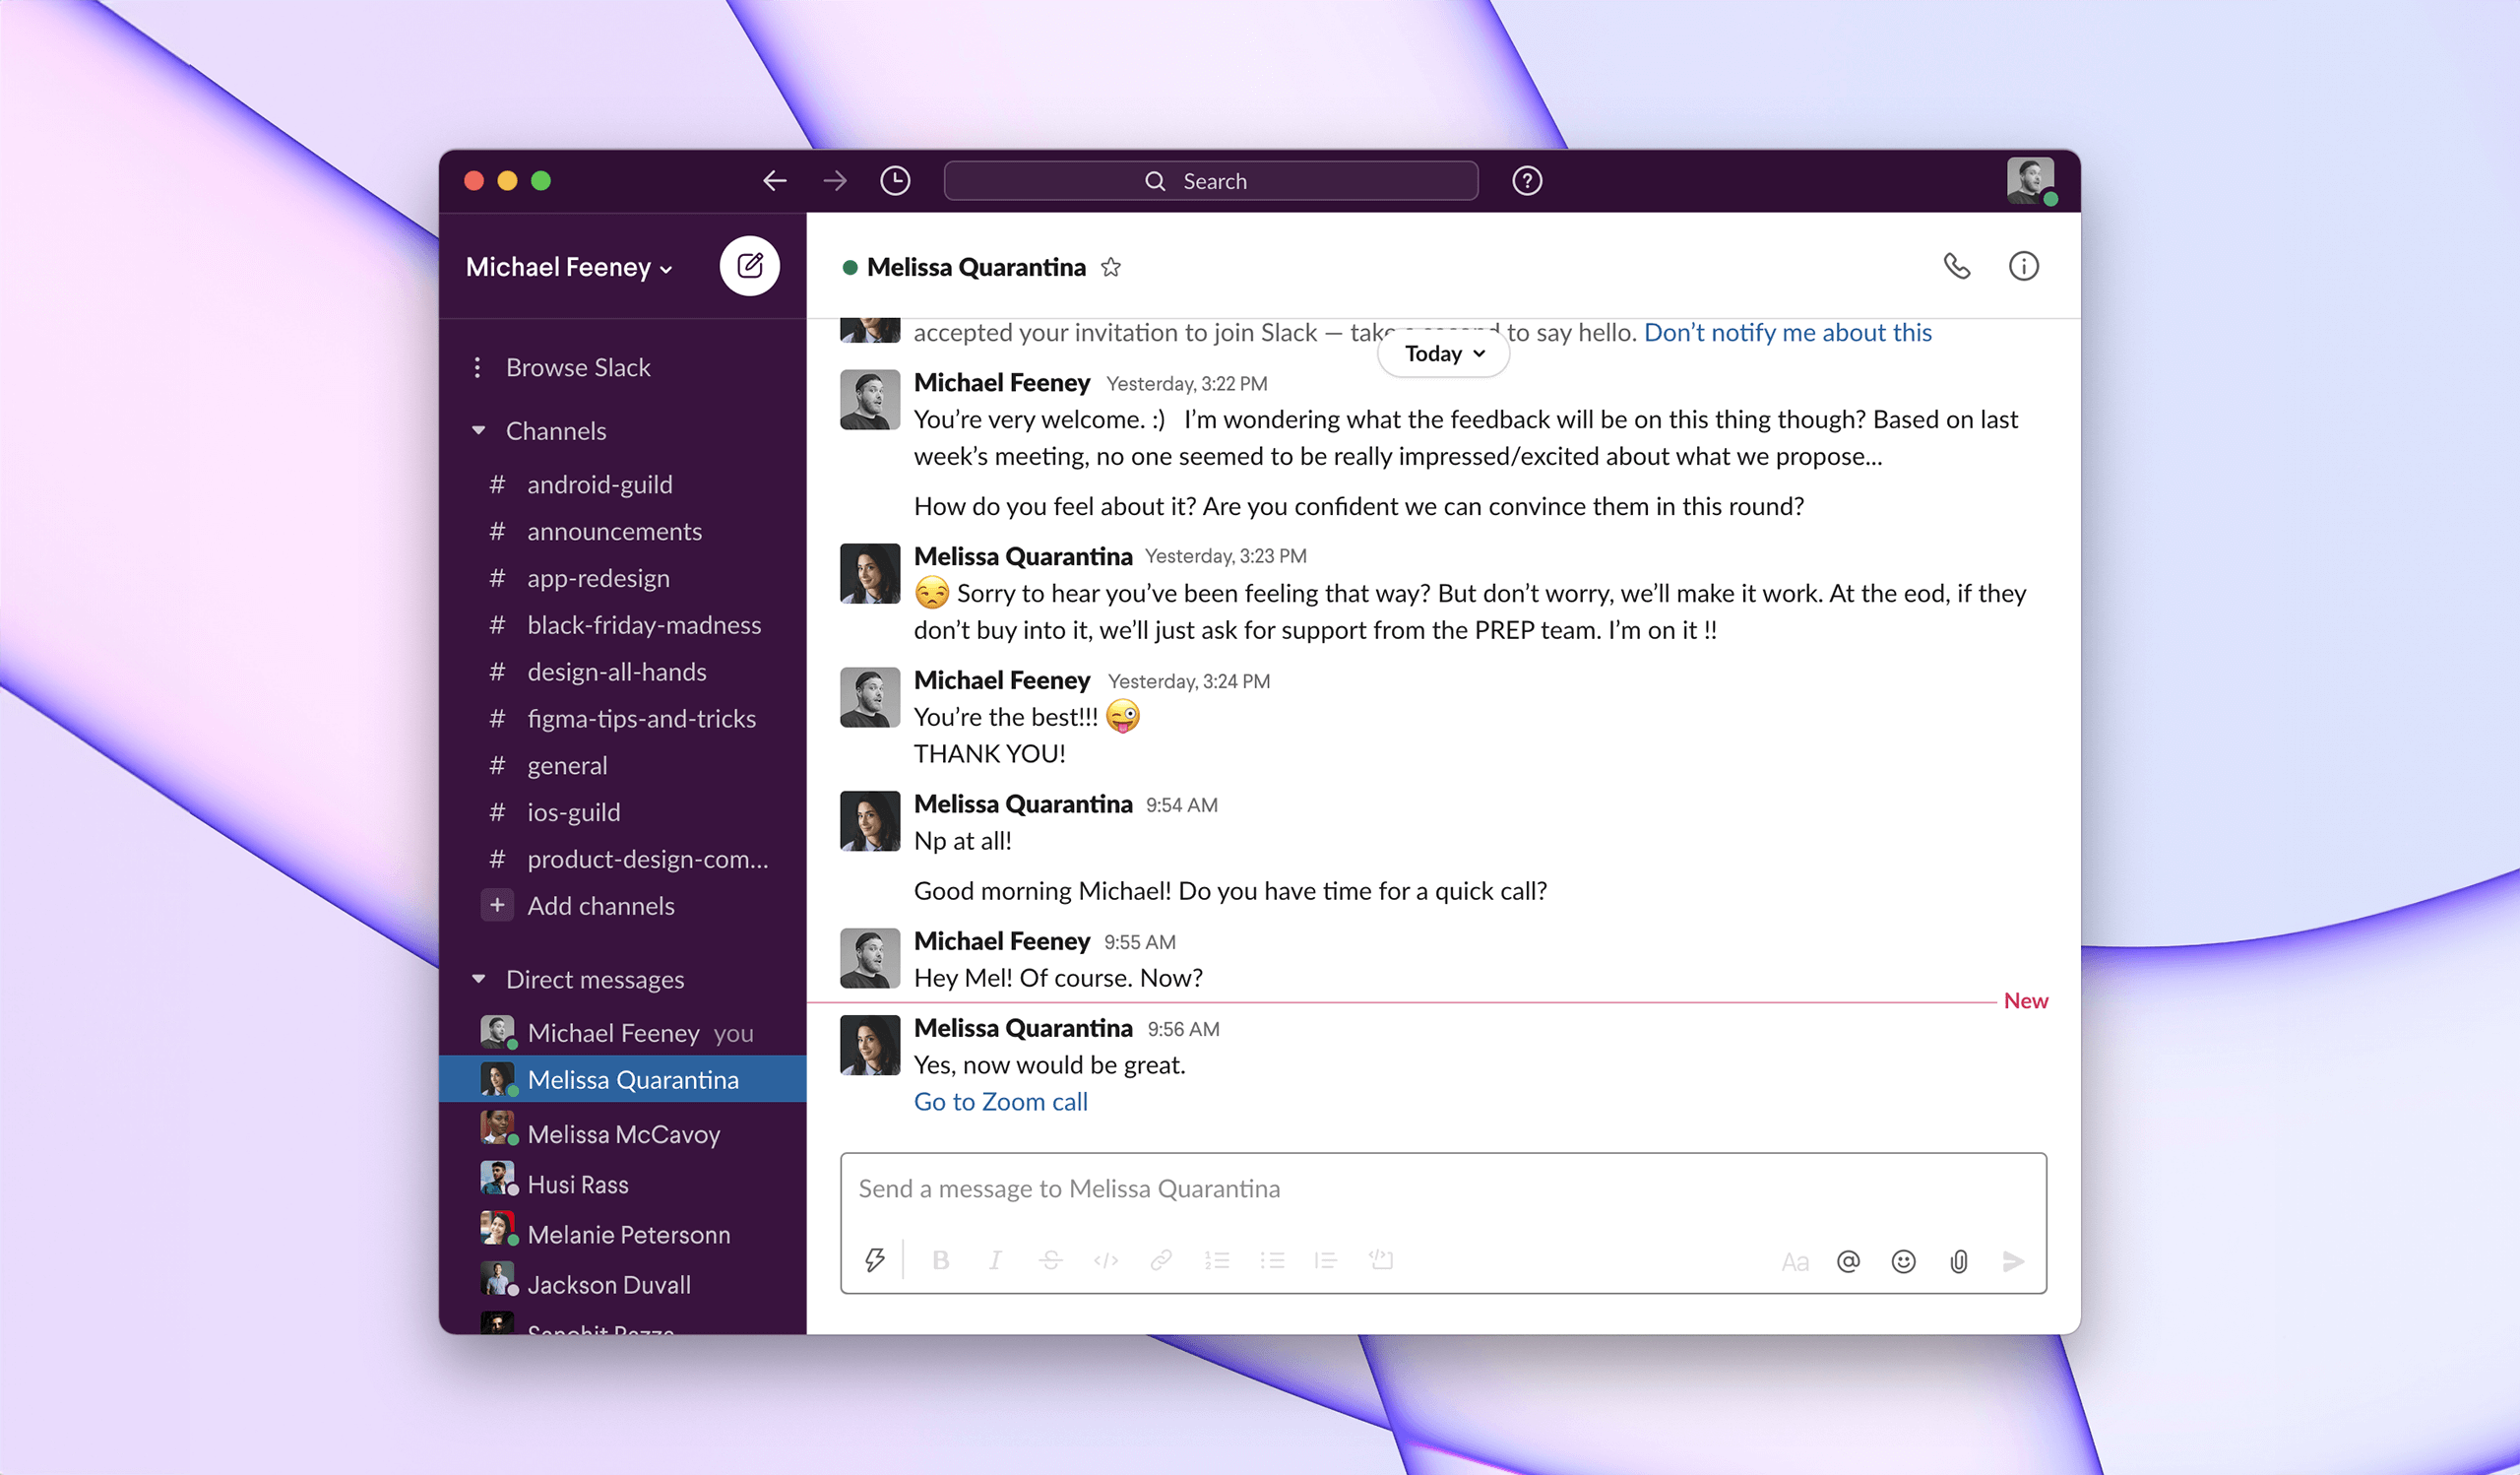Mention someone with the @ icon
This screenshot has height=1475, width=2520.
click(x=1848, y=1261)
